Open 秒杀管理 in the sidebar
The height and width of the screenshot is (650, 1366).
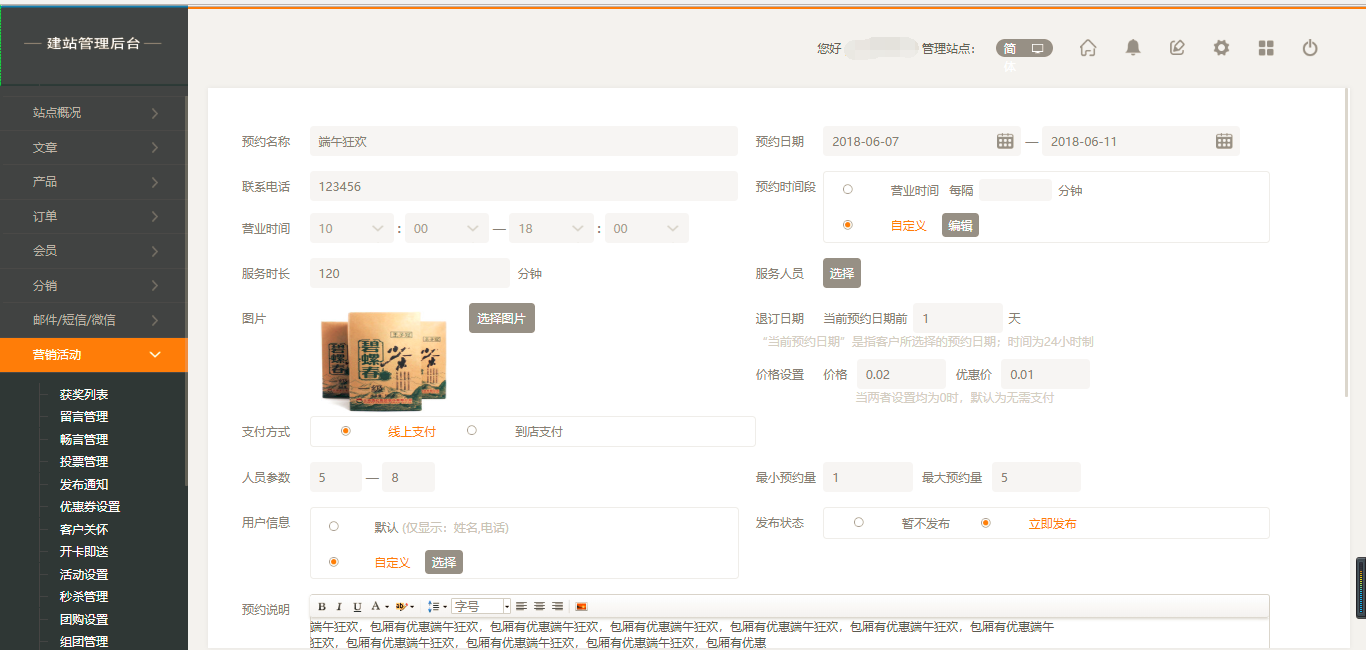coord(84,597)
